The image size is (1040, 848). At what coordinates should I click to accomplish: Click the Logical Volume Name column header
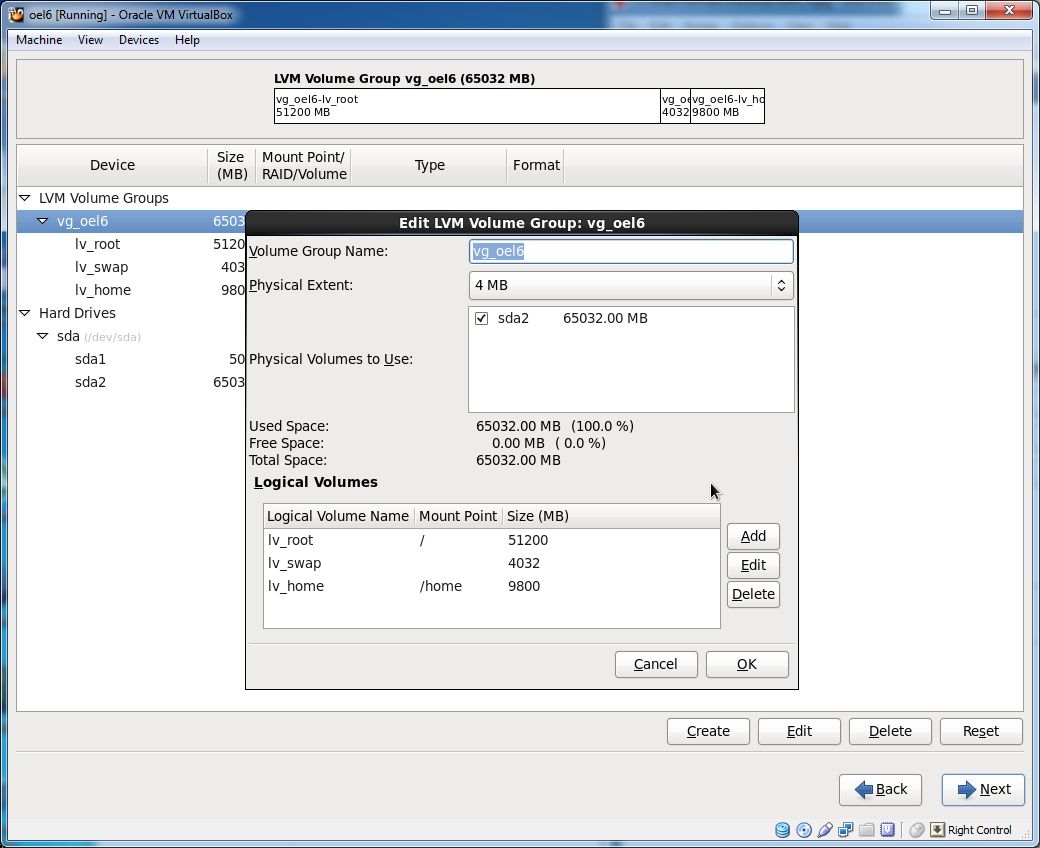[x=338, y=516]
